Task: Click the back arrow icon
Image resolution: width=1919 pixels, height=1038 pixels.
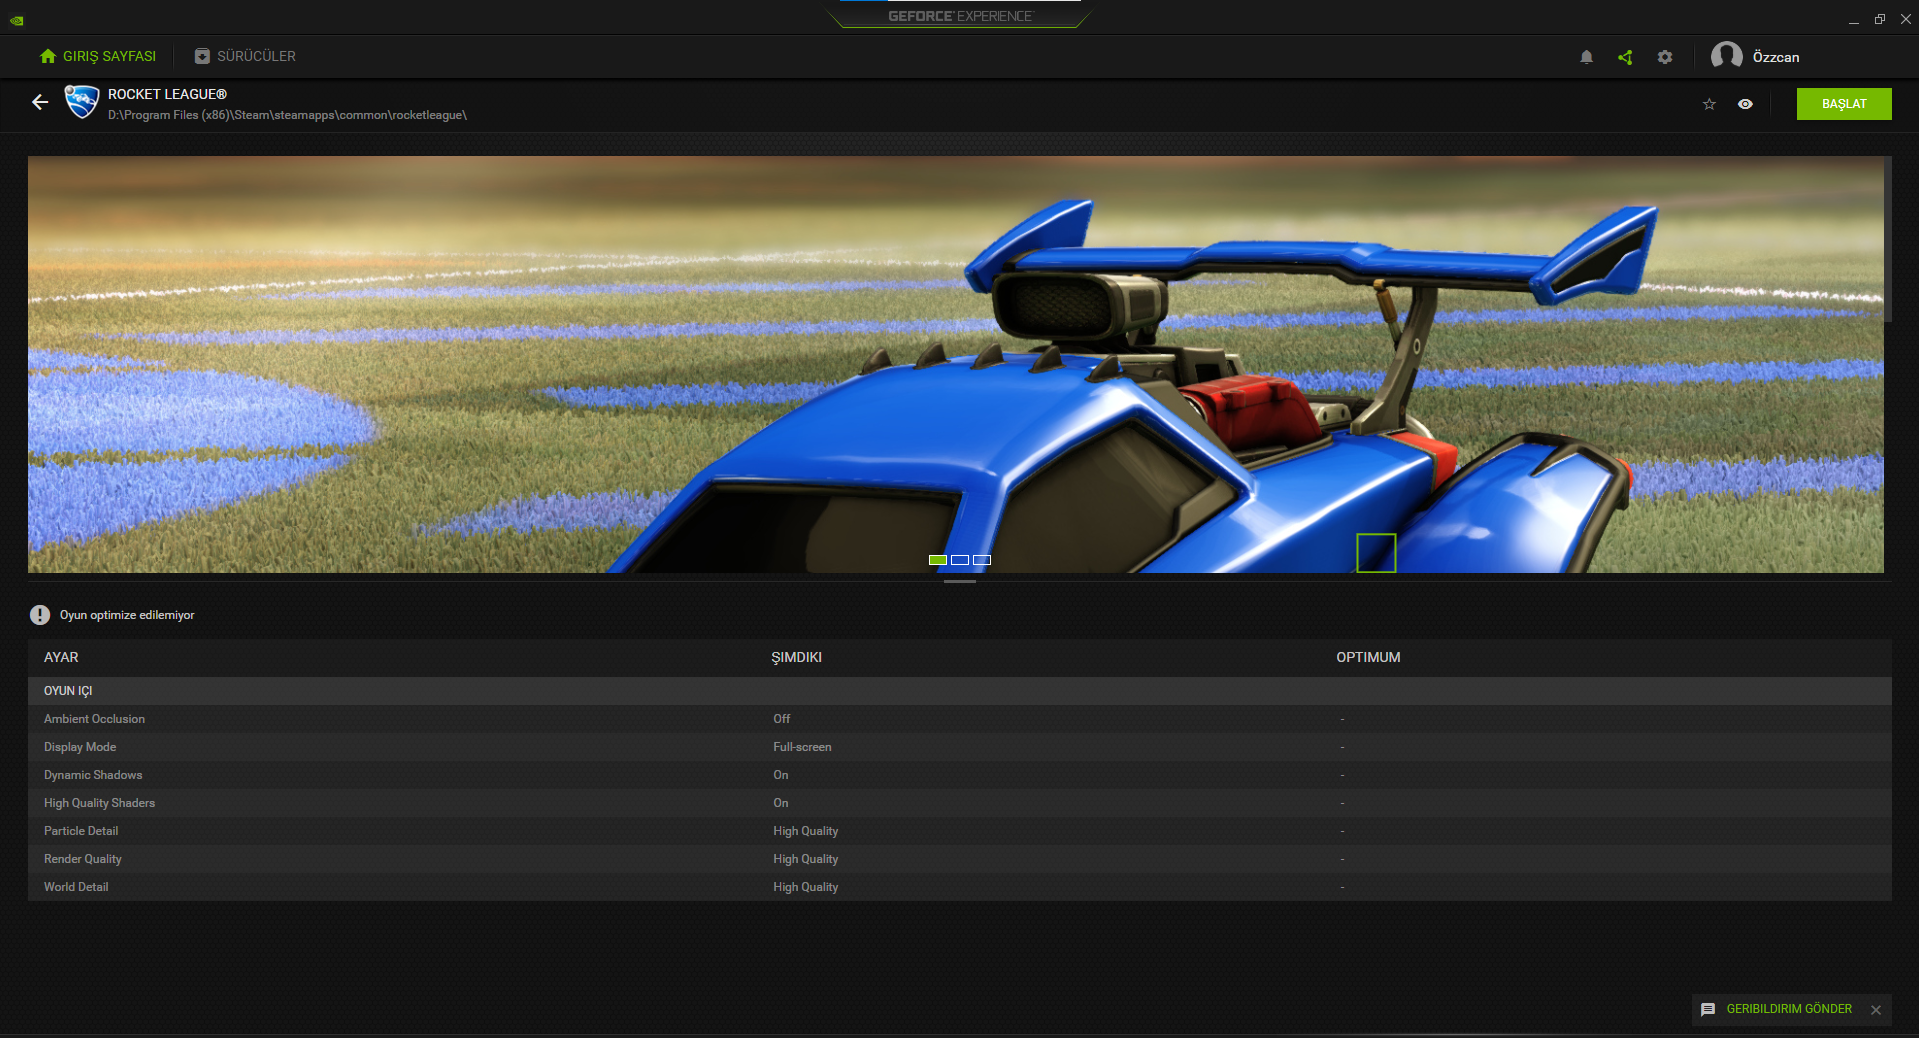Action: click(40, 102)
